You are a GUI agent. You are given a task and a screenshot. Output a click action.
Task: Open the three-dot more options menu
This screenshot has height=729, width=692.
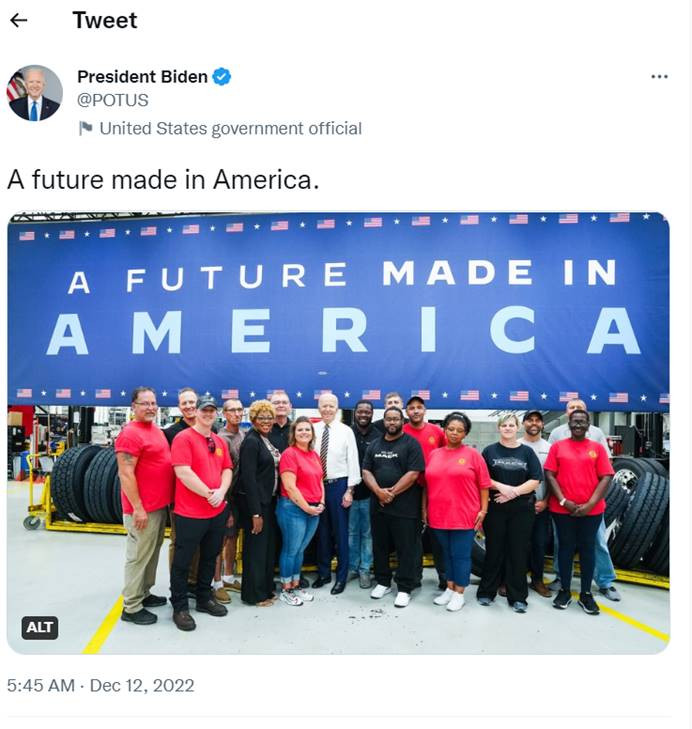[x=659, y=77]
